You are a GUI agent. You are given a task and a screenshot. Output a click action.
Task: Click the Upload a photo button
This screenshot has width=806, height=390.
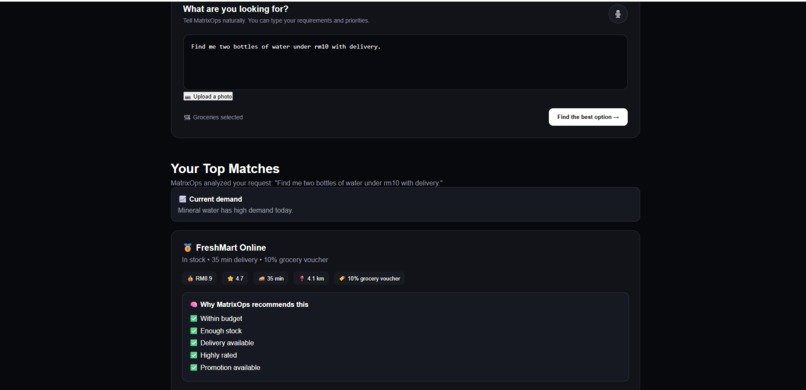click(208, 96)
